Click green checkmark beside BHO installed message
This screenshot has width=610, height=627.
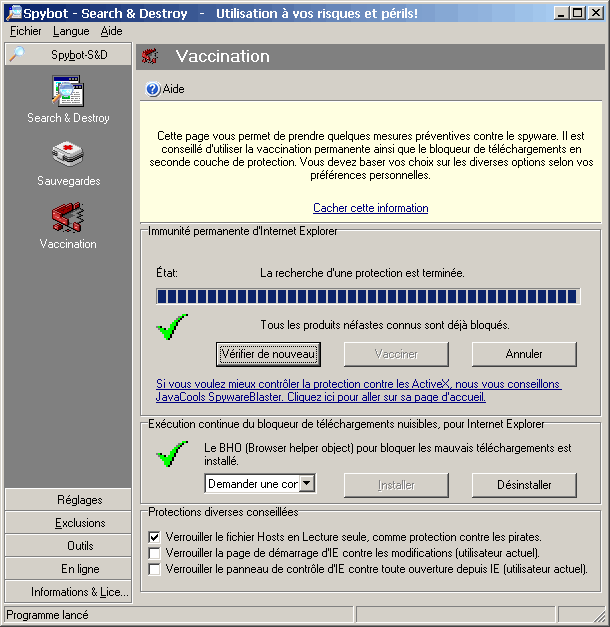click(172, 454)
